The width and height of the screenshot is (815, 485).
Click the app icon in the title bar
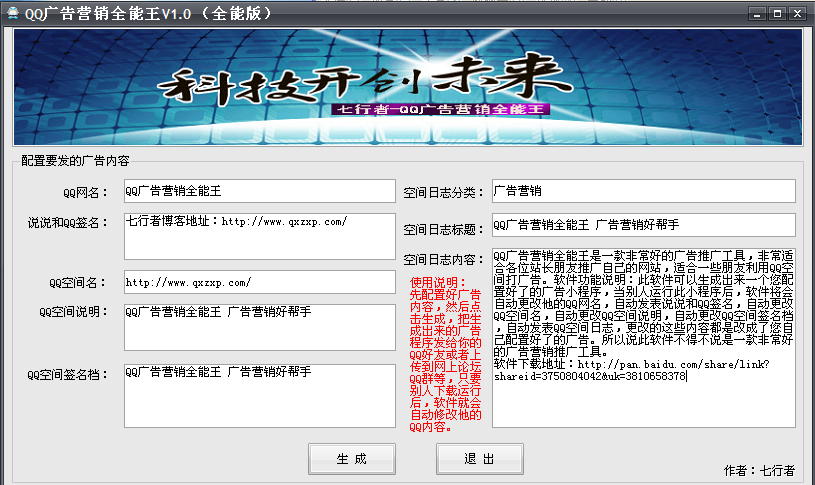pyautogui.click(x=12, y=13)
